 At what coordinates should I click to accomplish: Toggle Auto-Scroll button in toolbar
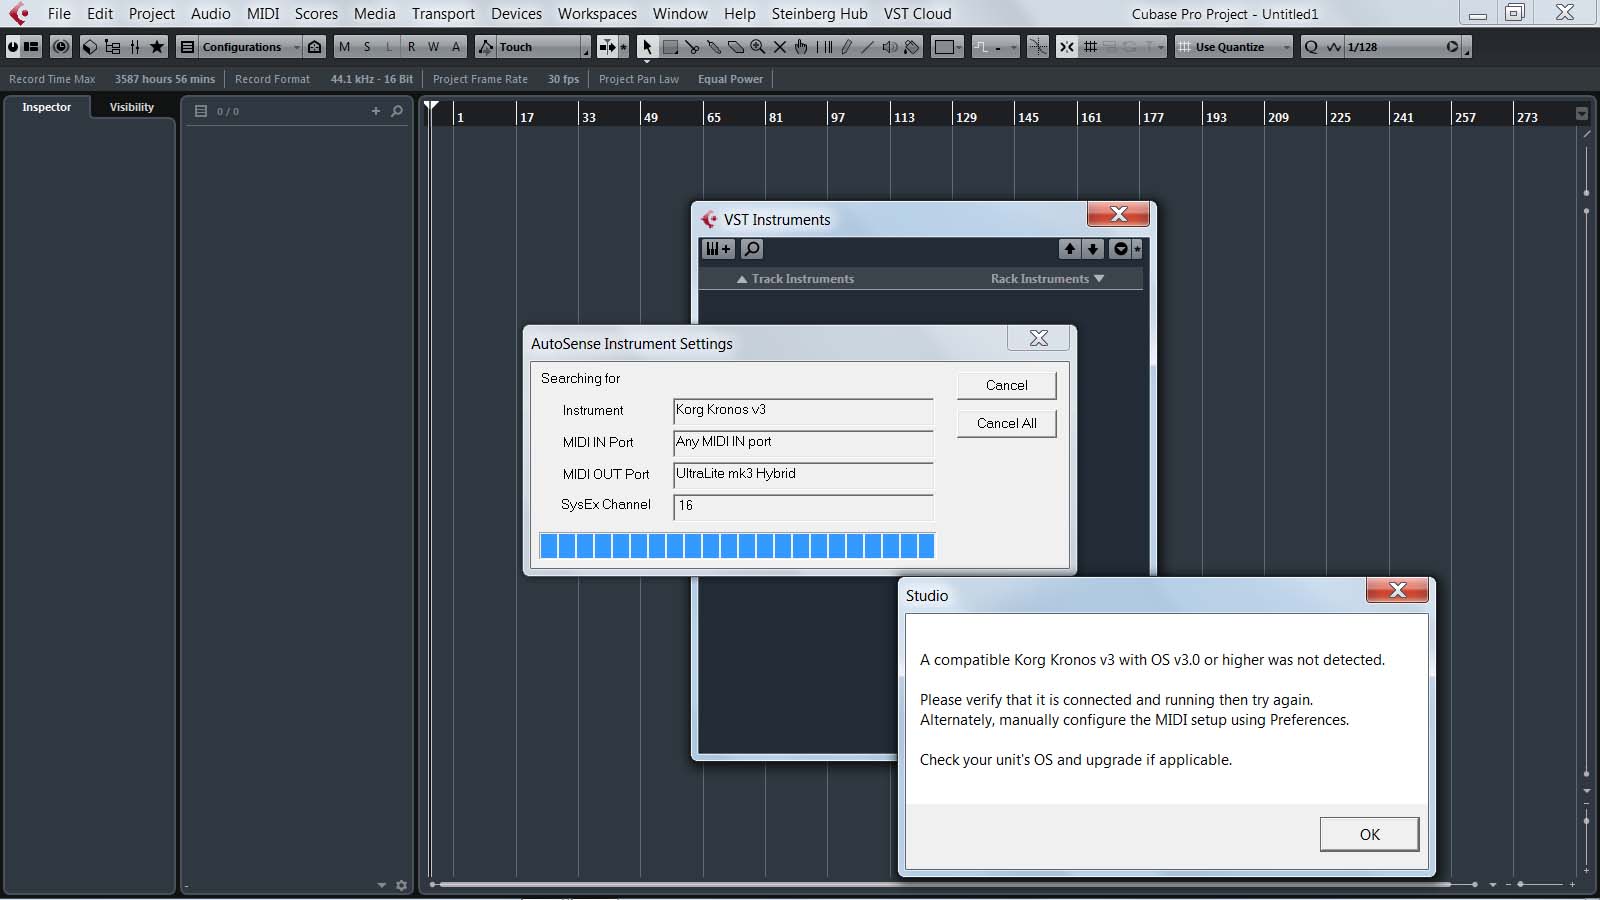607,47
